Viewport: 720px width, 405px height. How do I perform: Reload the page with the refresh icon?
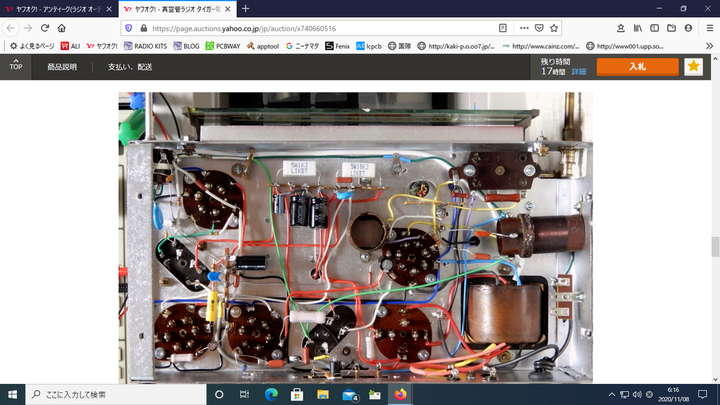45,28
